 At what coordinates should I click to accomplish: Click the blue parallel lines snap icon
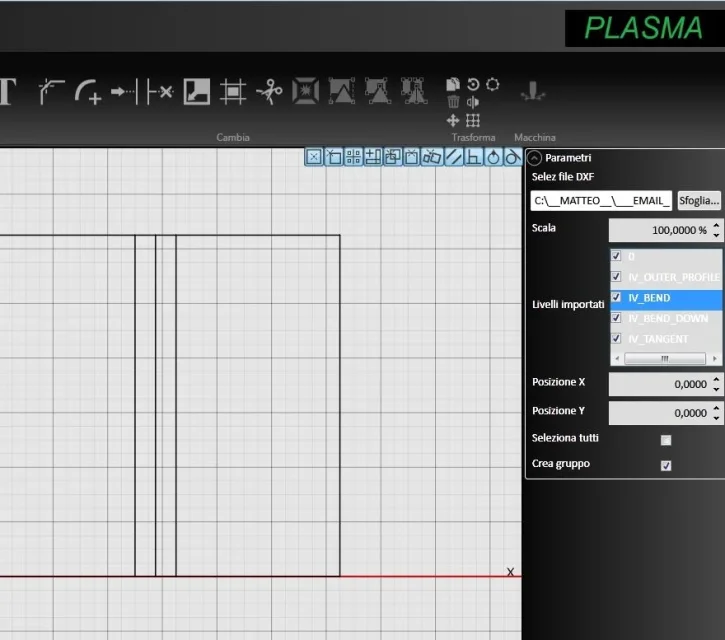(454, 157)
